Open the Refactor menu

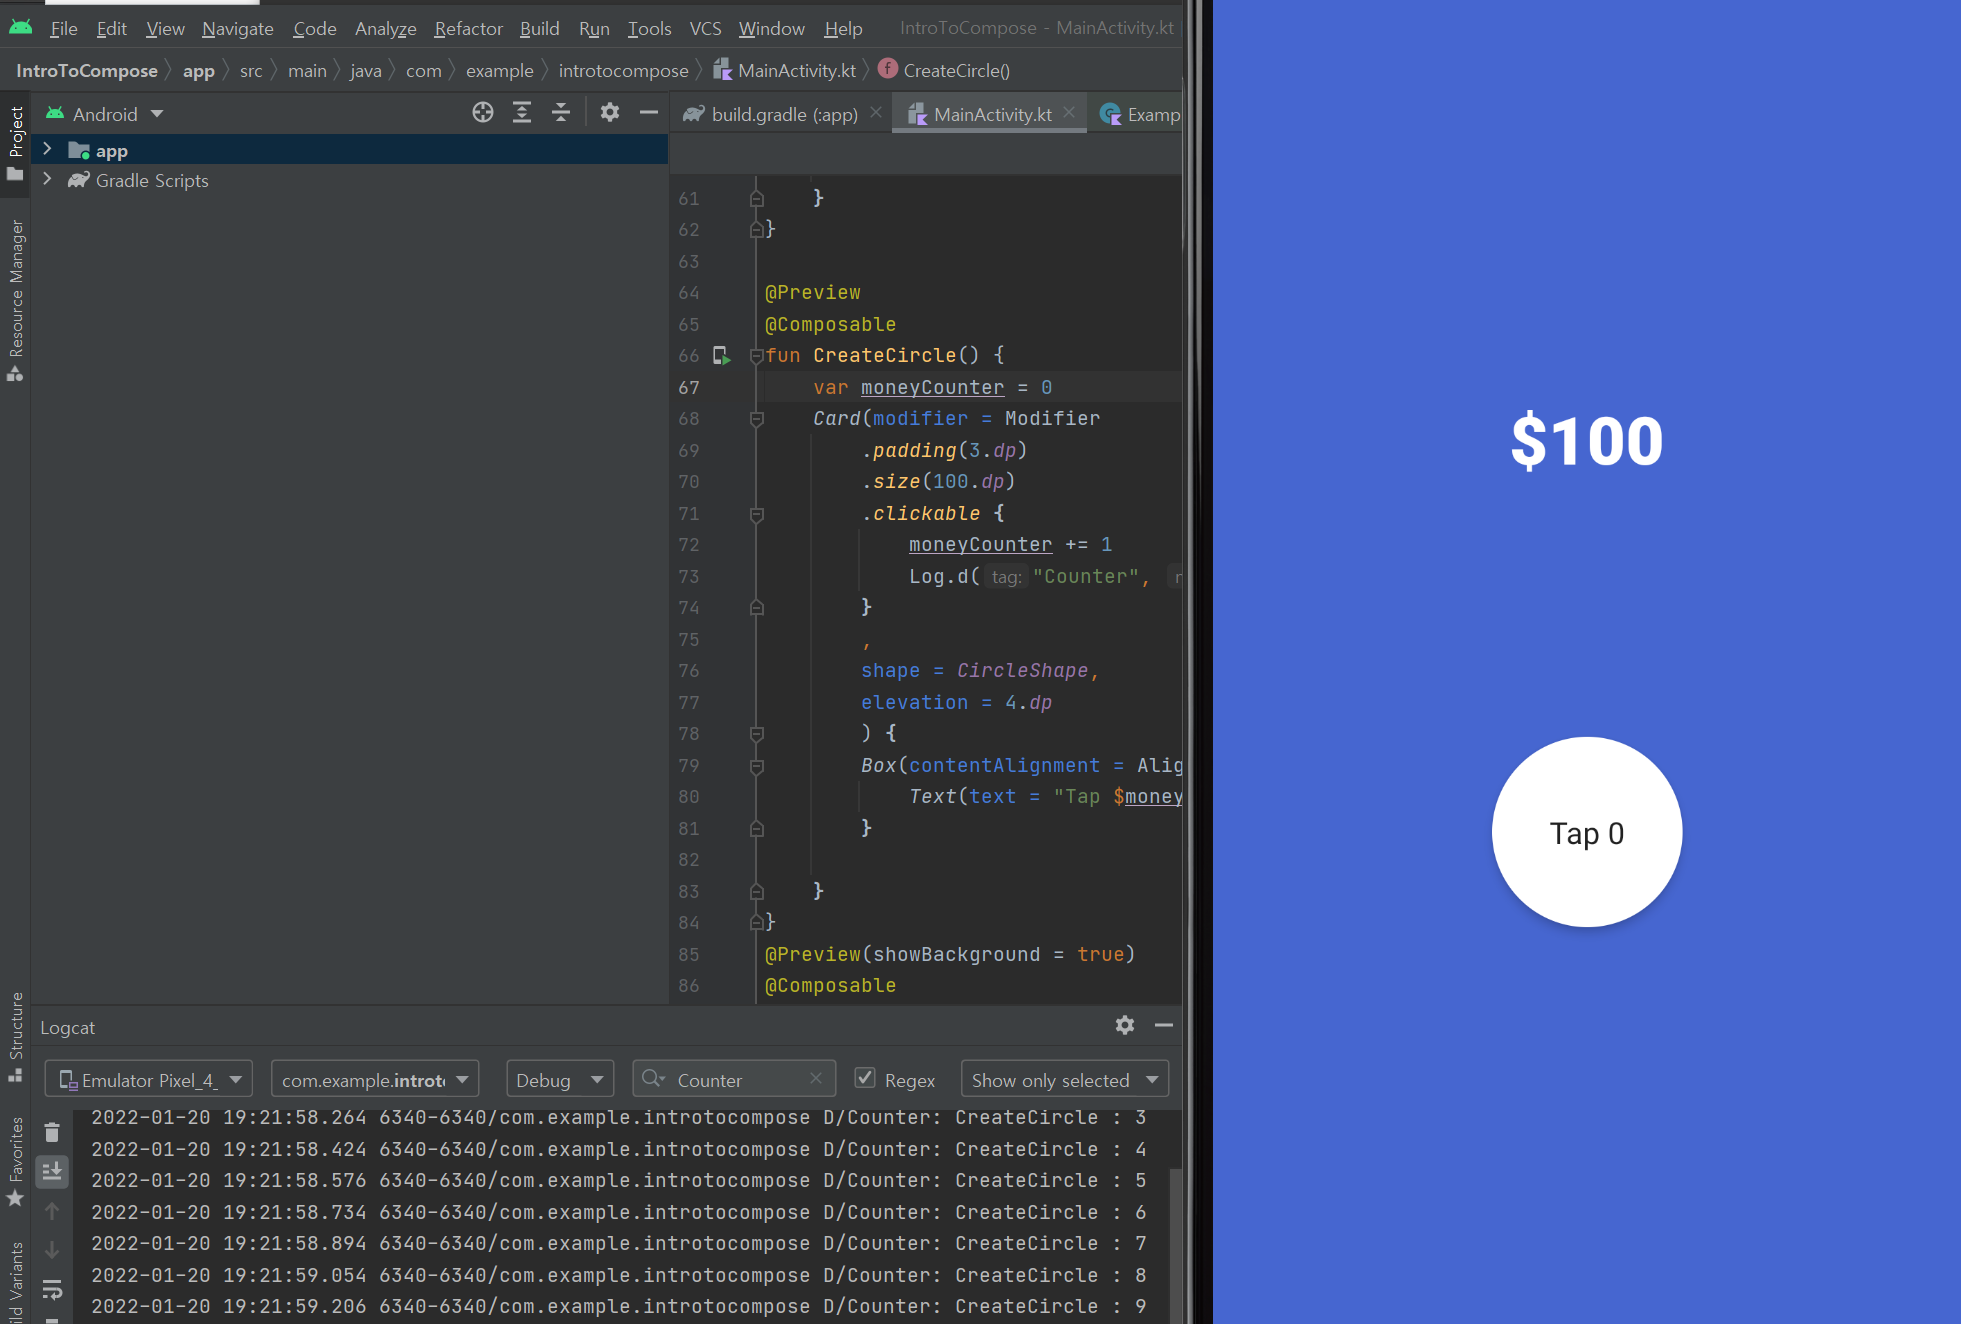467,29
